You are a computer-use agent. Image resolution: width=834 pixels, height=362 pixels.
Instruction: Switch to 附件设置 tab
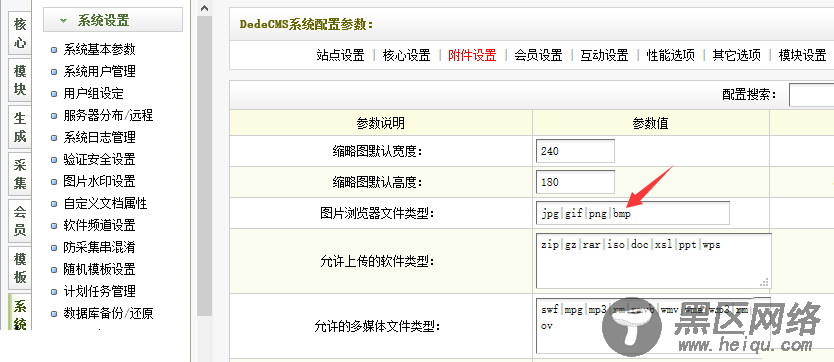coord(472,55)
